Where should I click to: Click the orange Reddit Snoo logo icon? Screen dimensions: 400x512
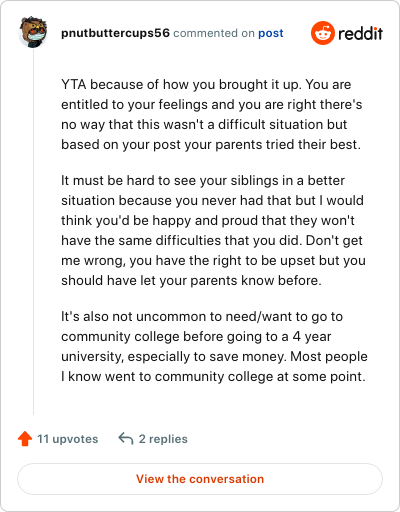323,33
